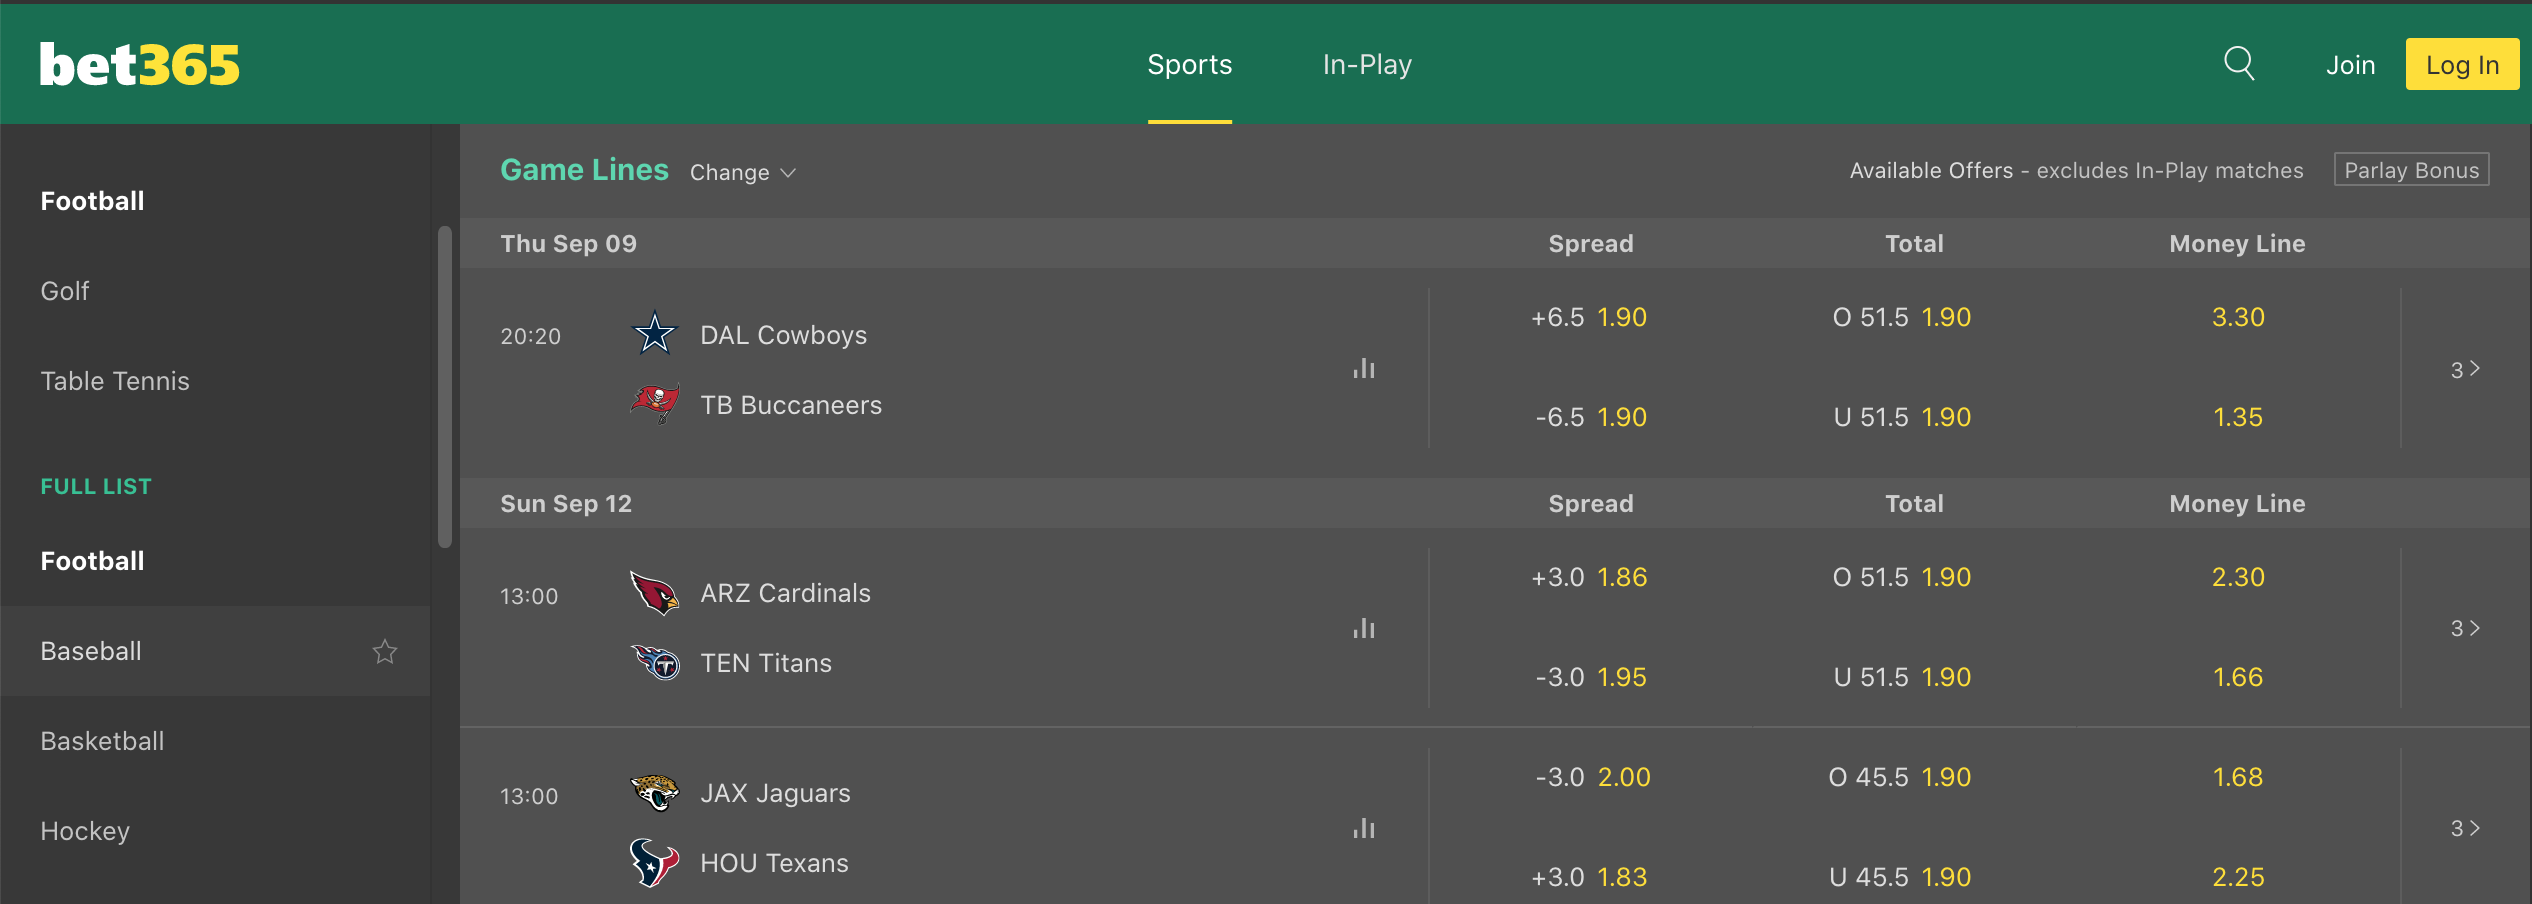
Task: Expand more markets for Cowboys vs Buccaneers
Action: (2466, 369)
